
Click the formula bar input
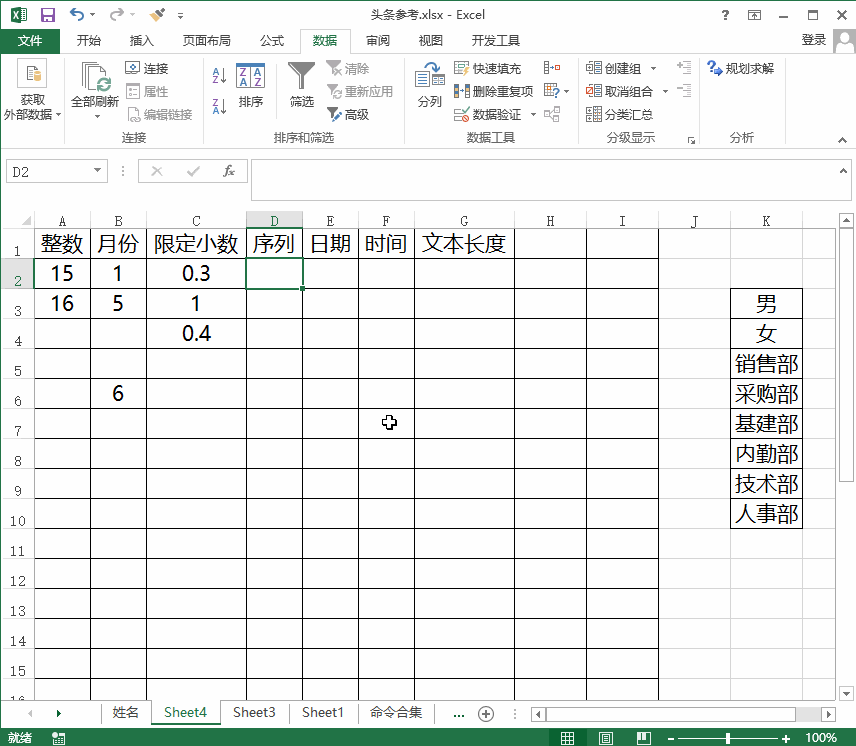coord(544,180)
